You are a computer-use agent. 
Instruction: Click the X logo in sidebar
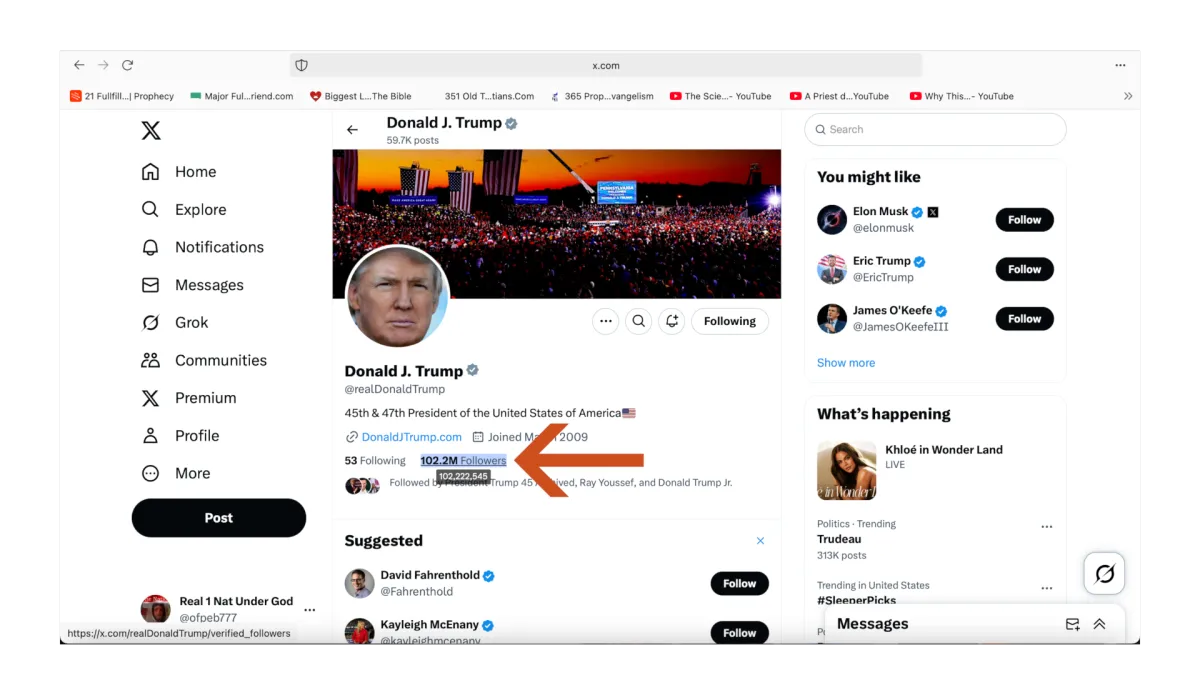pos(150,130)
